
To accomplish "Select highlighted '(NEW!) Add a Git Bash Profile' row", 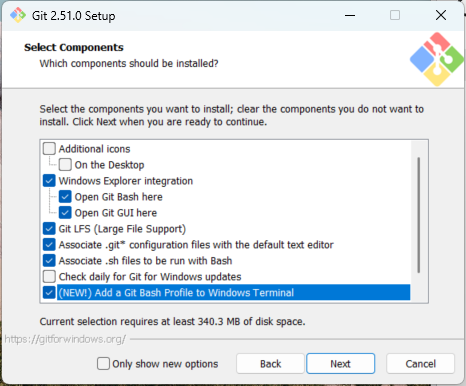I will [x=233, y=293].
